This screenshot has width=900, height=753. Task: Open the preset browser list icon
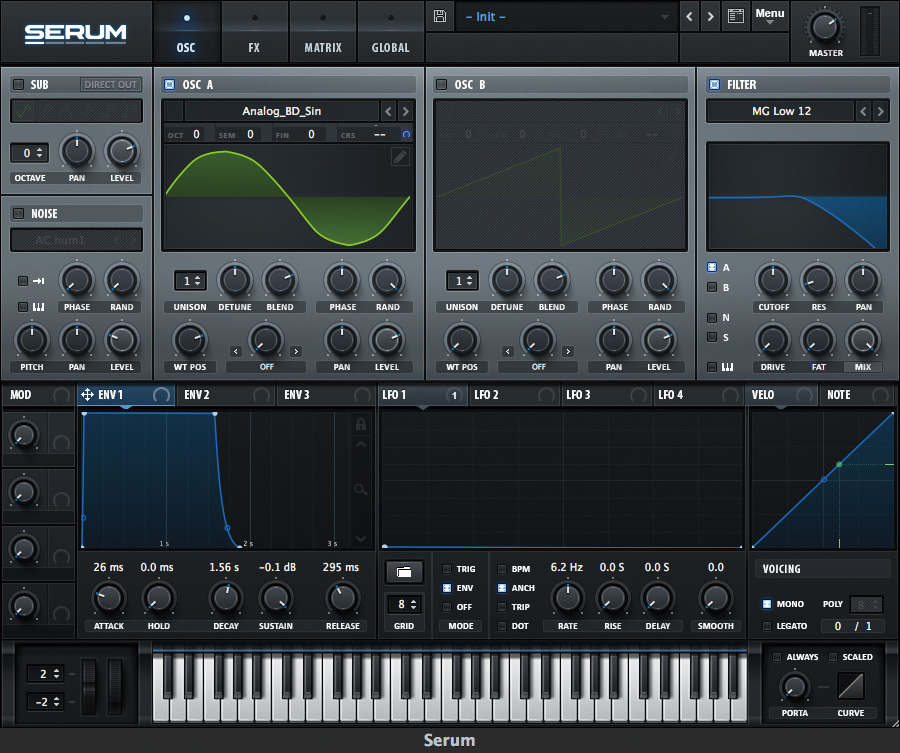[736, 16]
